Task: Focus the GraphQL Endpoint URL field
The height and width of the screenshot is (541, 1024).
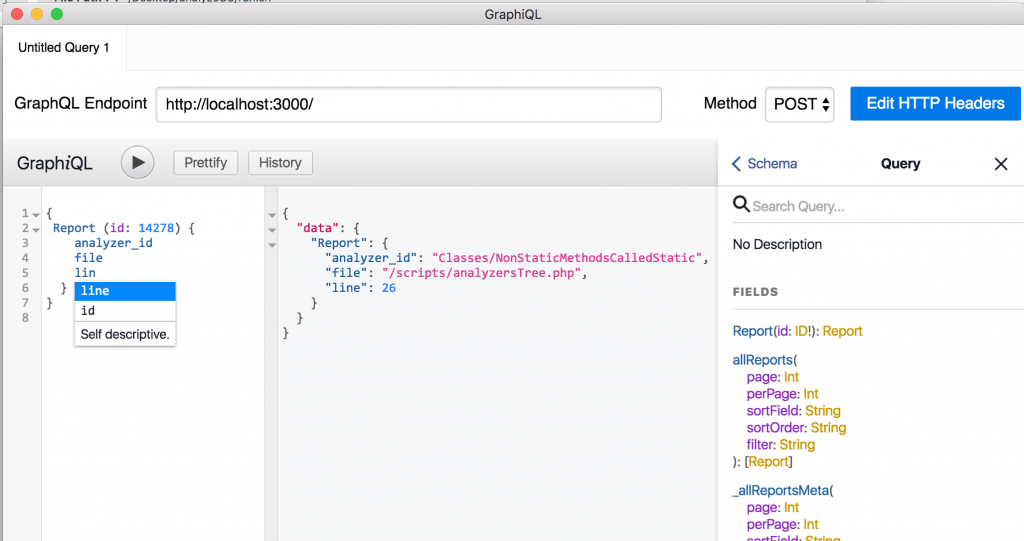Action: (409, 105)
